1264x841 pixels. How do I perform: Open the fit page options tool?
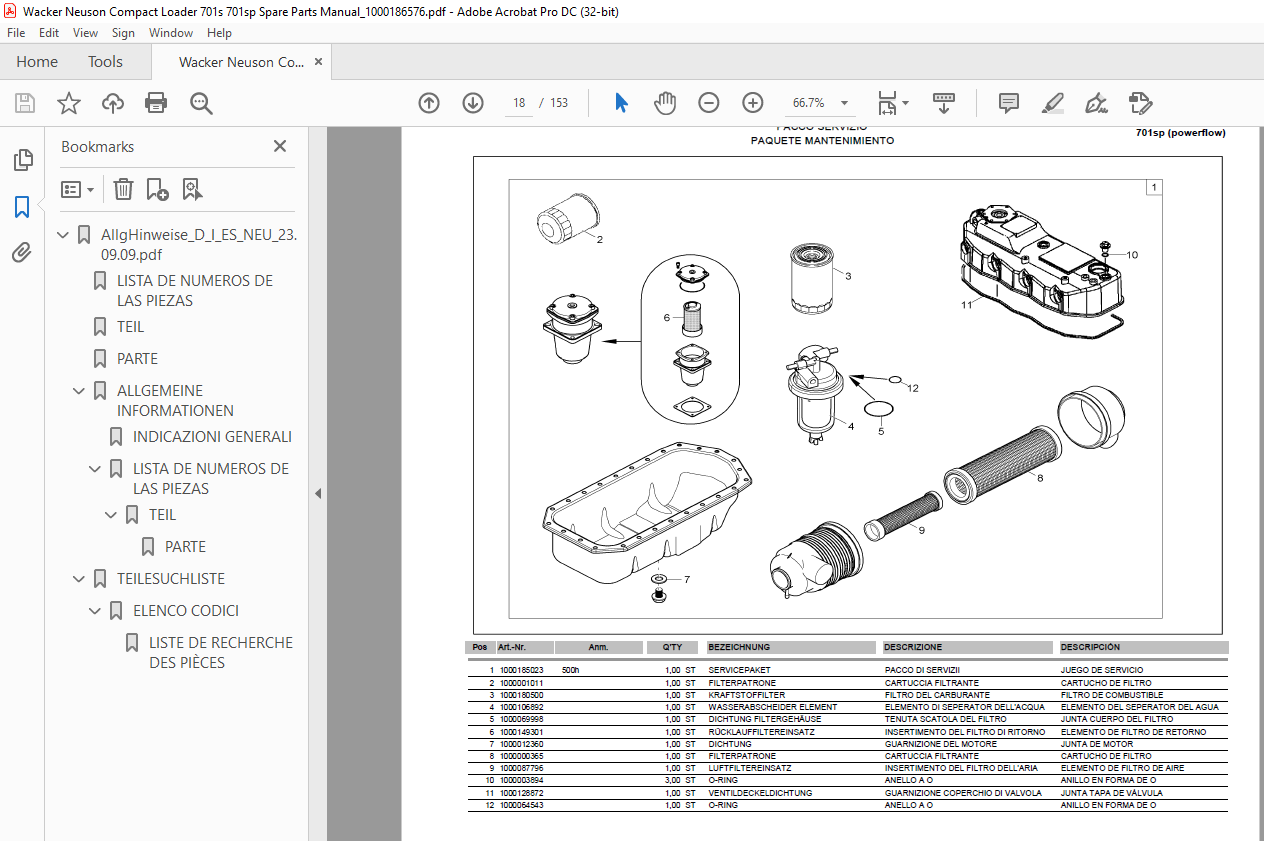click(893, 103)
